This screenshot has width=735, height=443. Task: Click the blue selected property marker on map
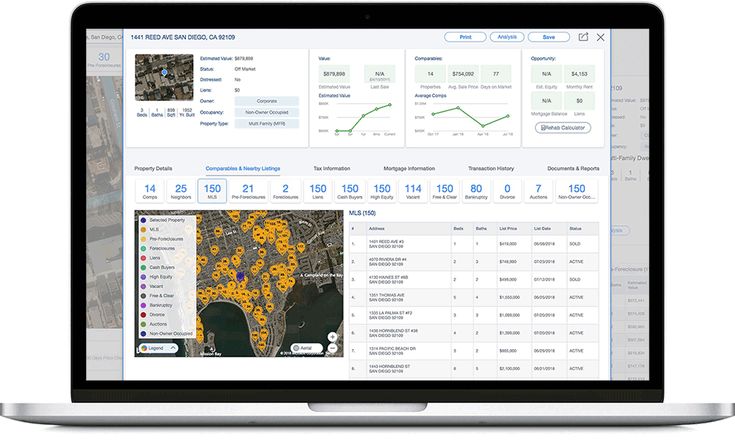(x=240, y=276)
